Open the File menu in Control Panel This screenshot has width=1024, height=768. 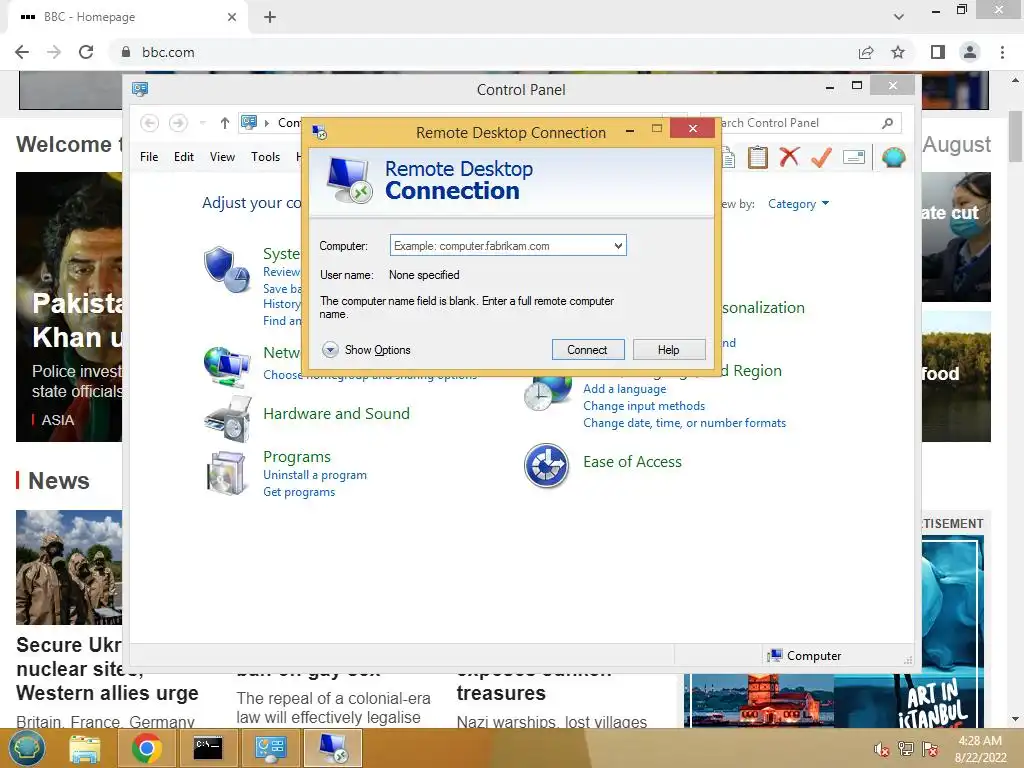[149, 157]
